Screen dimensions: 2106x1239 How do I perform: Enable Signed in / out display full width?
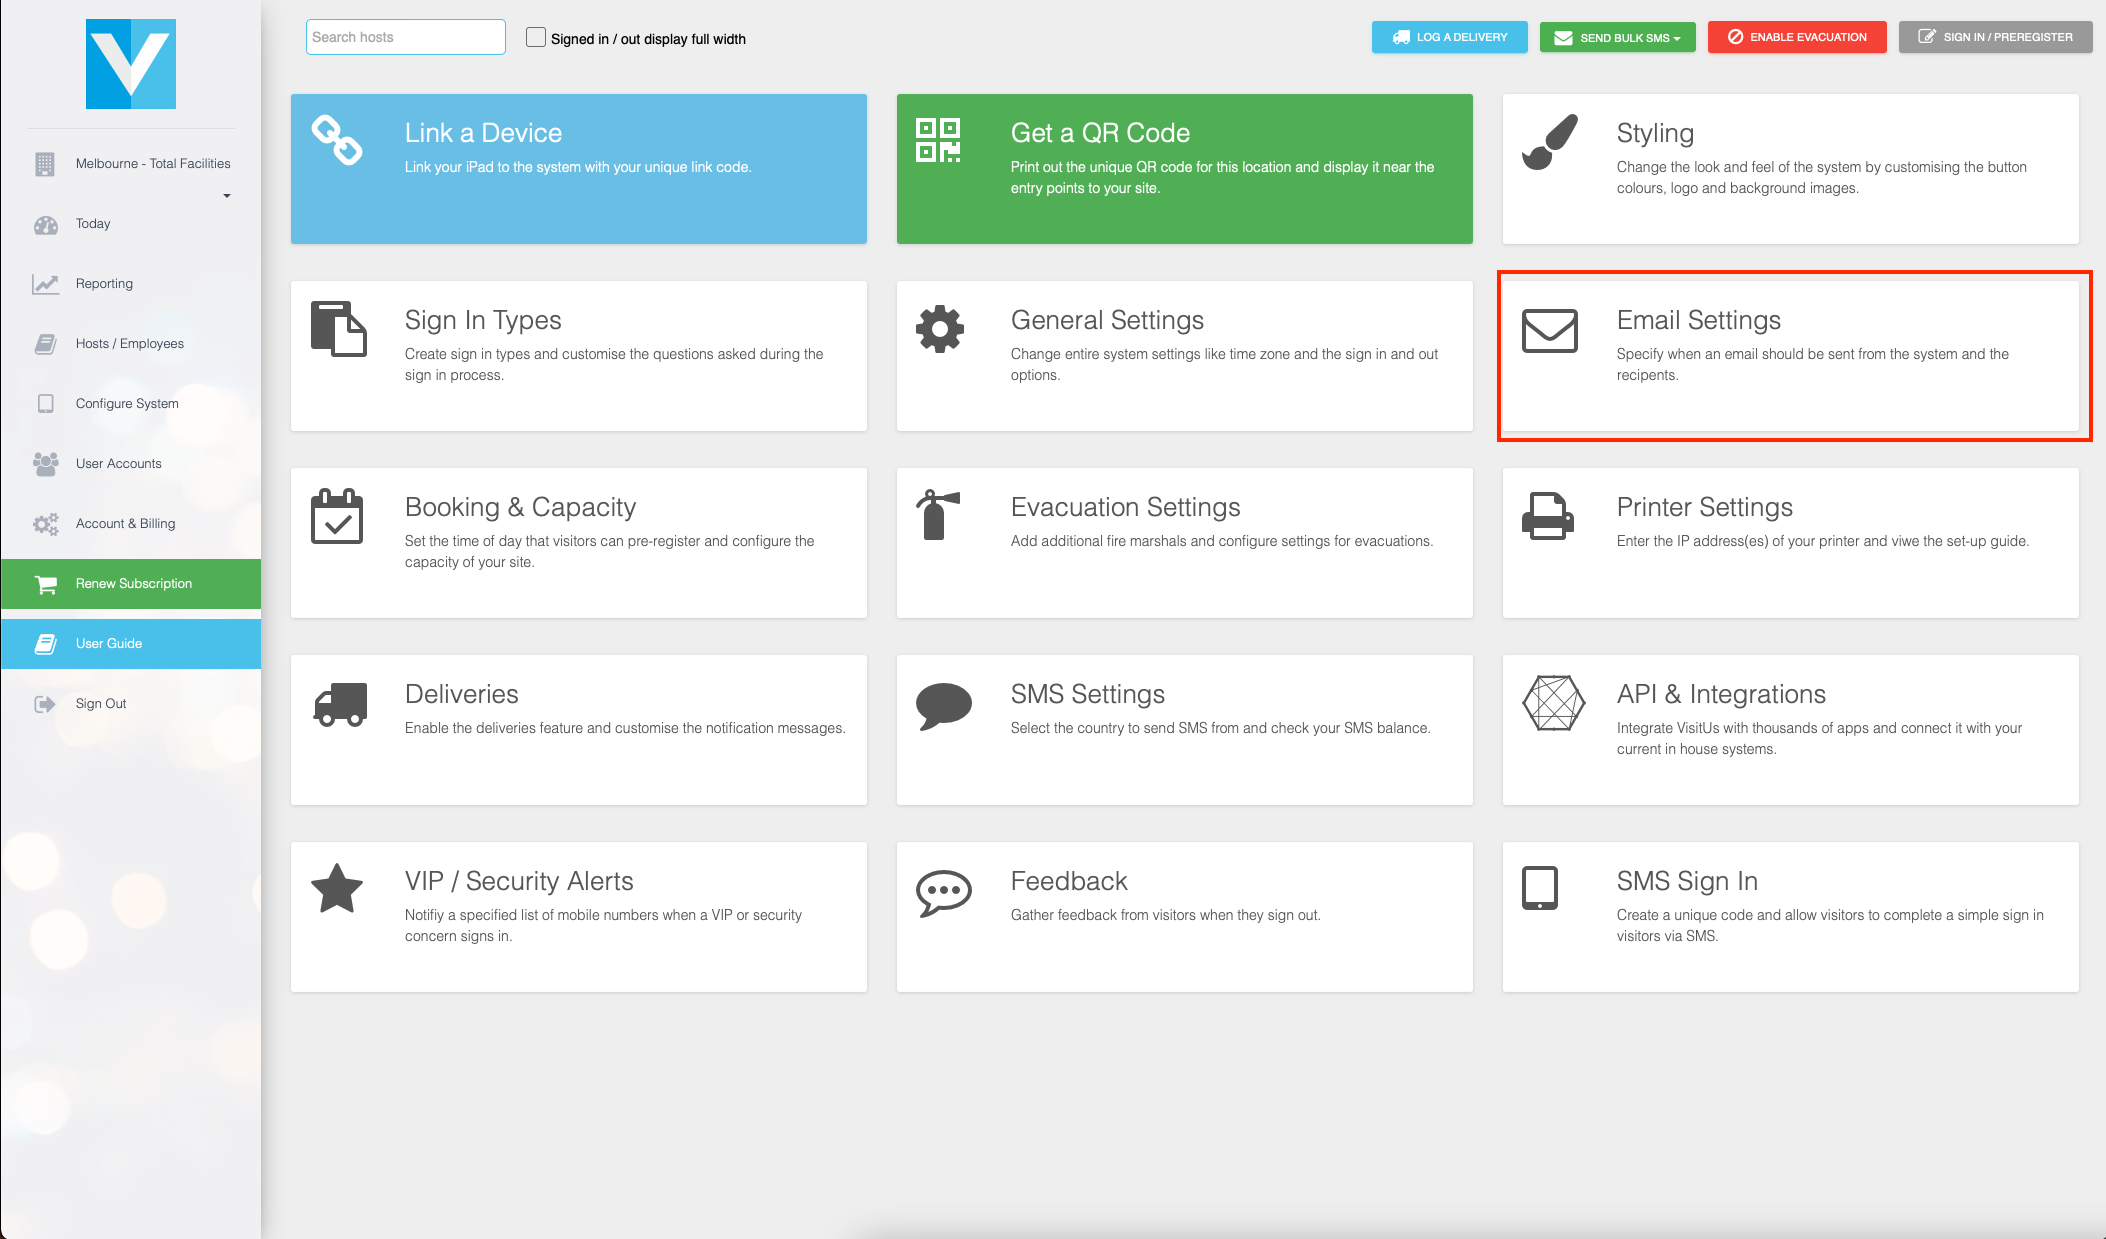click(x=536, y=36)
